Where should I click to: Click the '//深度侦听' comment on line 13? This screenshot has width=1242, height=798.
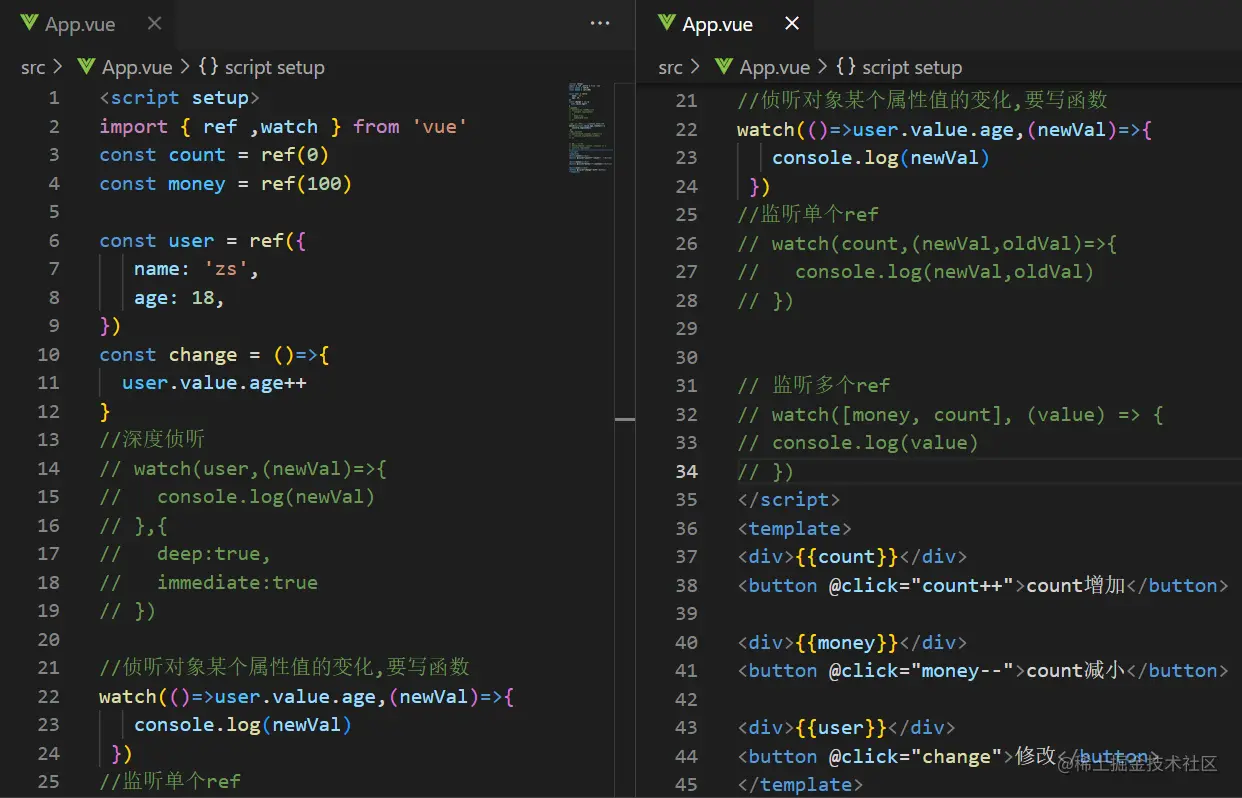click(152, 440)
